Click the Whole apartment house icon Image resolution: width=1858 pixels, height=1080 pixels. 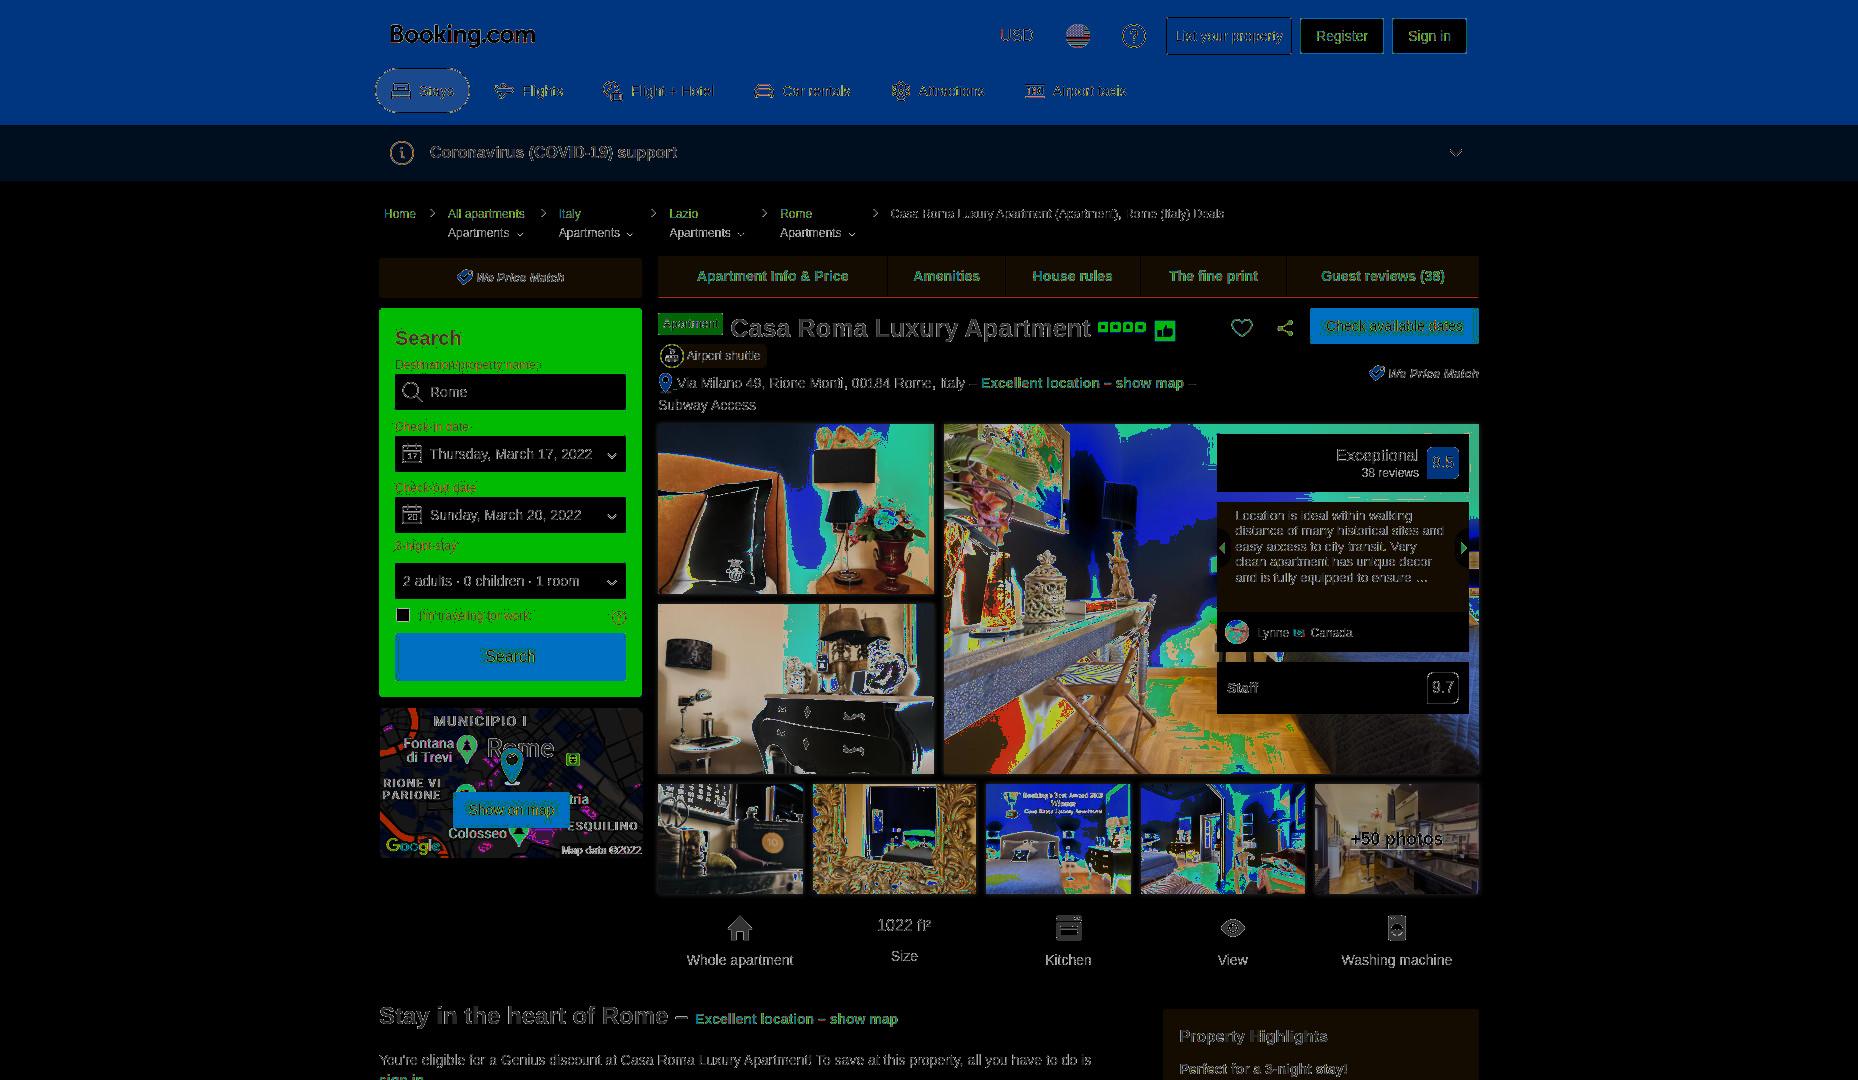pyautogui.click(x=740, y=929)
